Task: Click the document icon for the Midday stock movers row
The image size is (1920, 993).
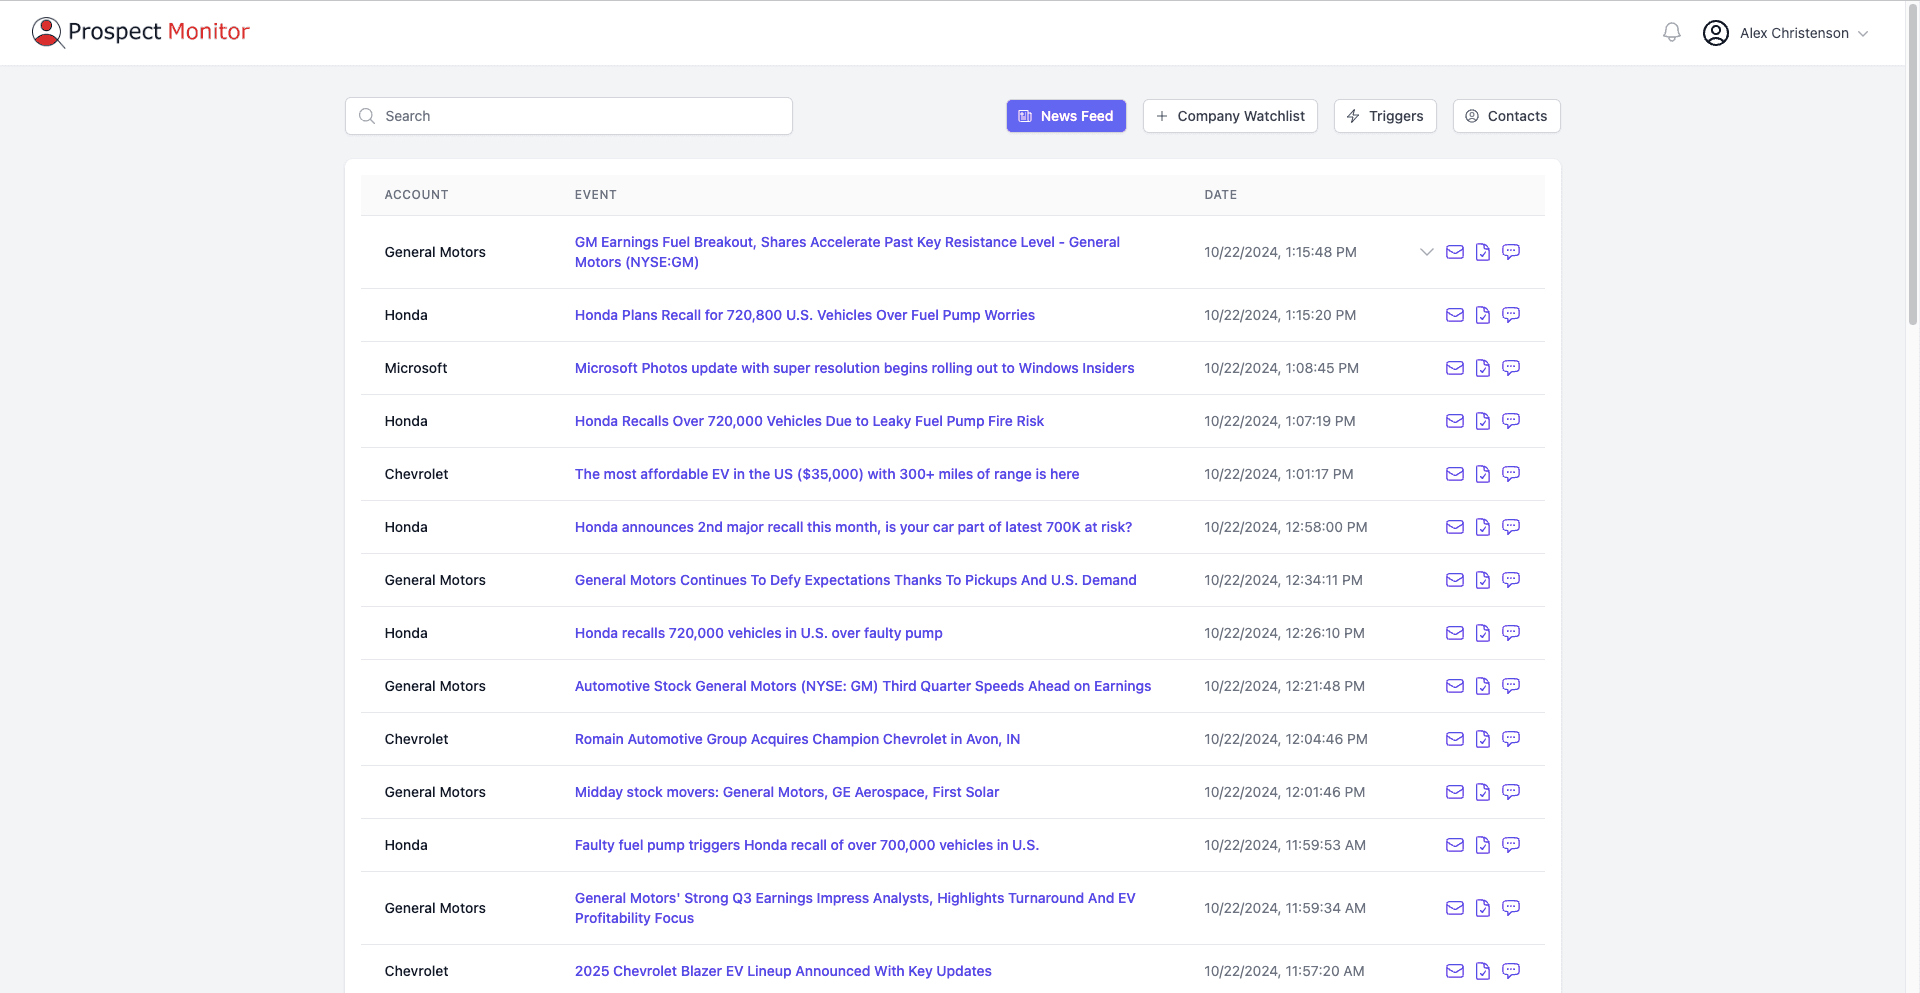Action: click(x=1482, y=792)
